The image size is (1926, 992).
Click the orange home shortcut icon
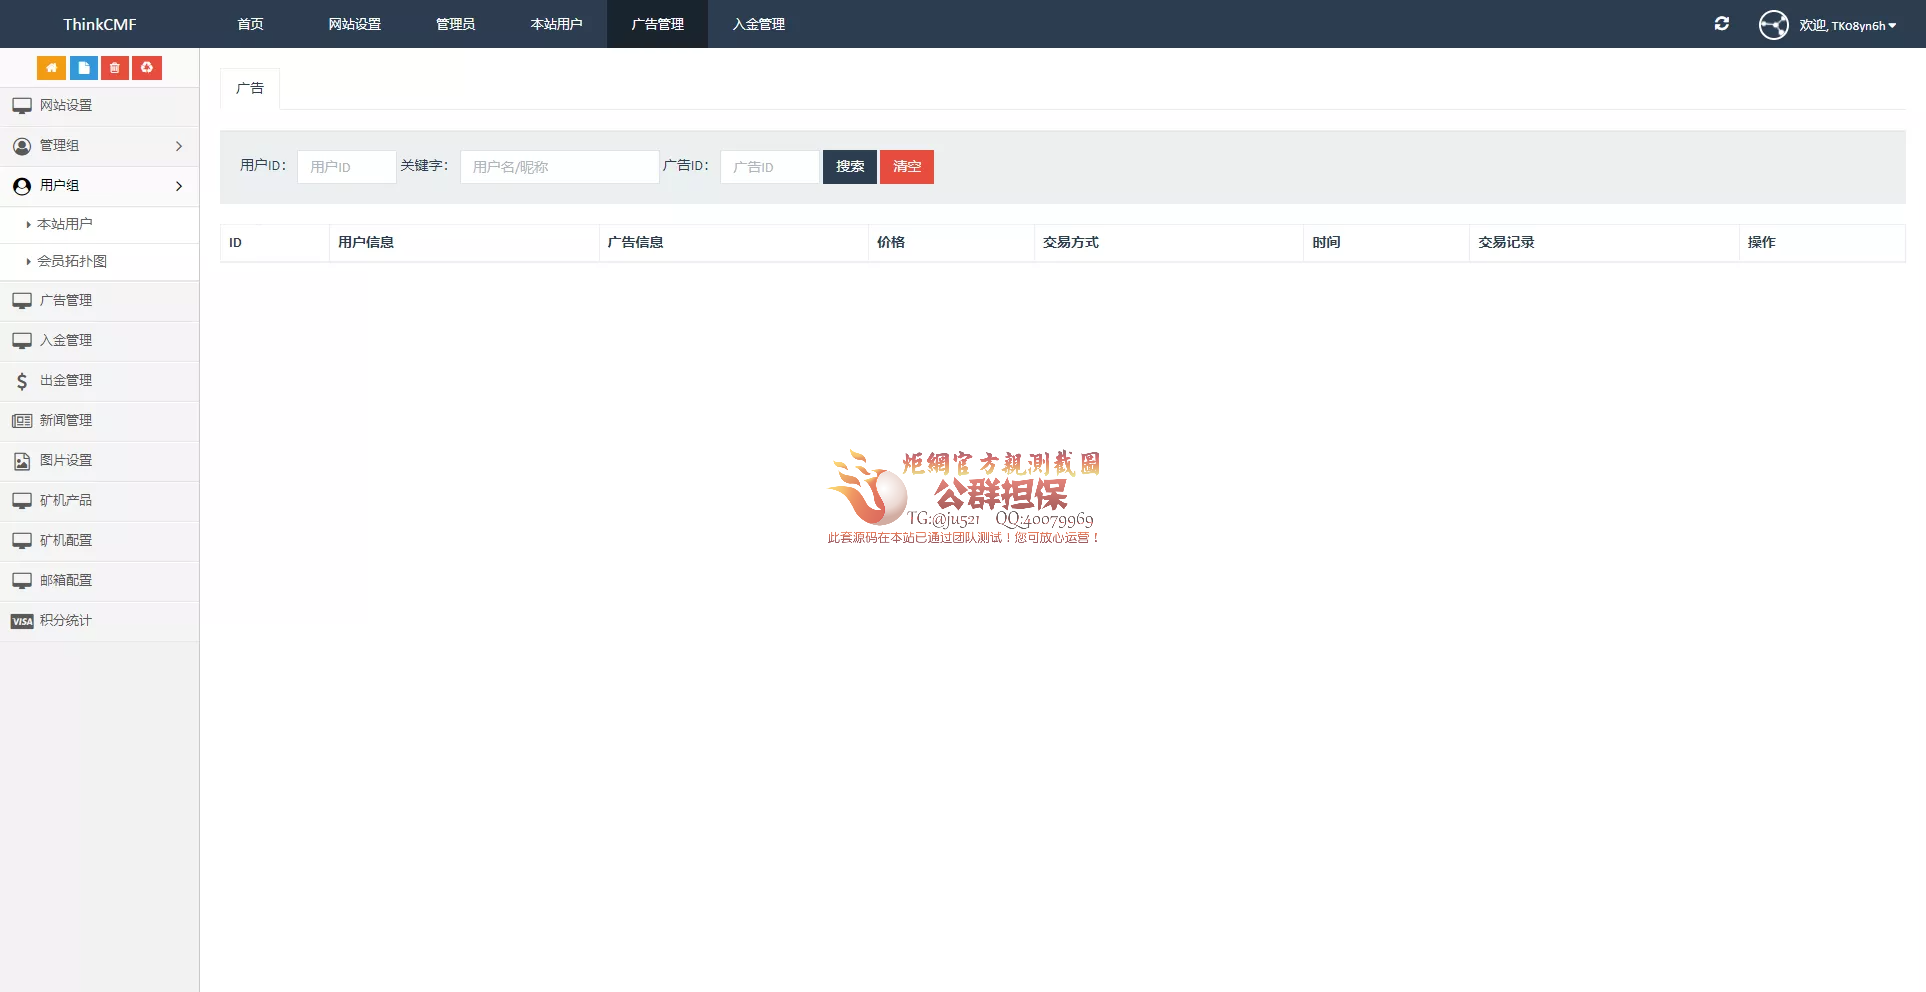point(51,68)
